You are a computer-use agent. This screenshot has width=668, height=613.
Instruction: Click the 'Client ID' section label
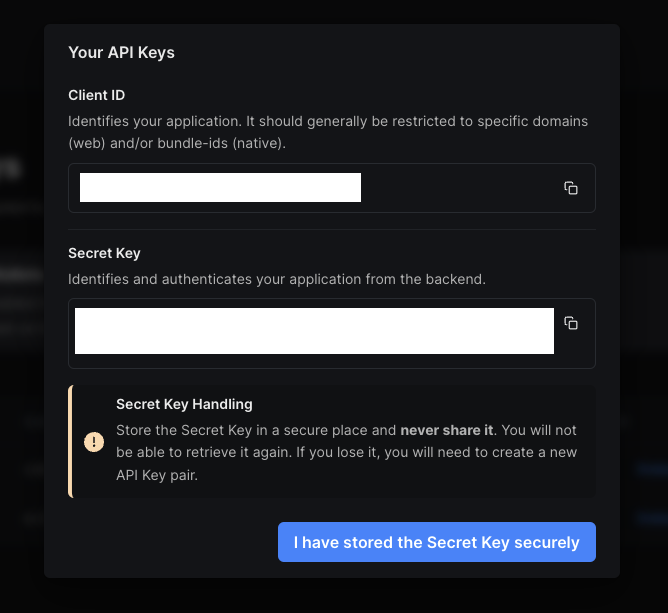[x=97, y=95]
